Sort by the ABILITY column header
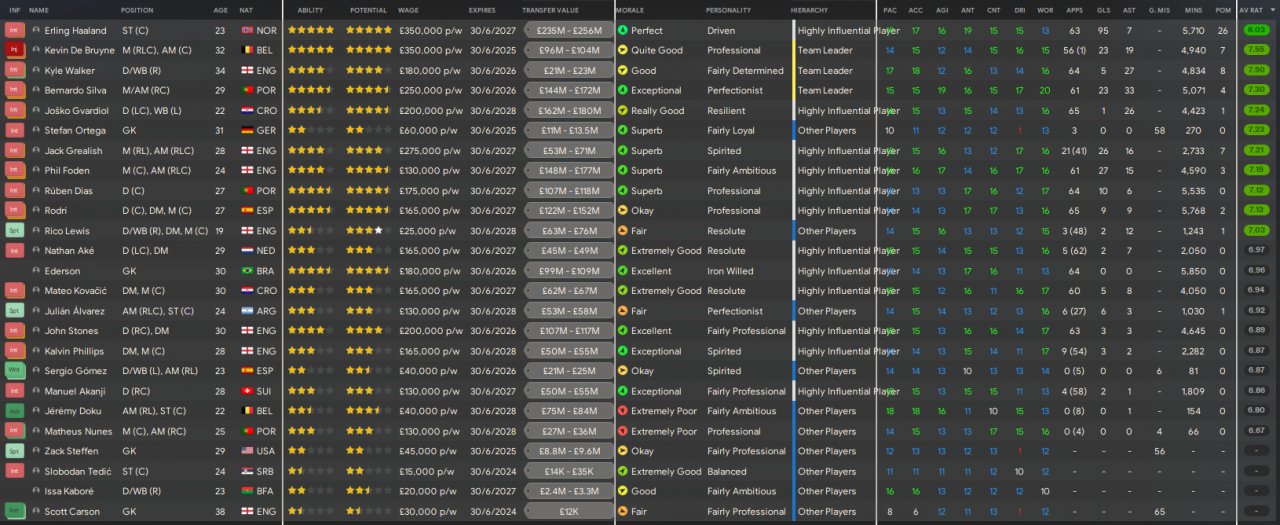Viewport: 1280px width, 525px height. [x=310, y=10]
